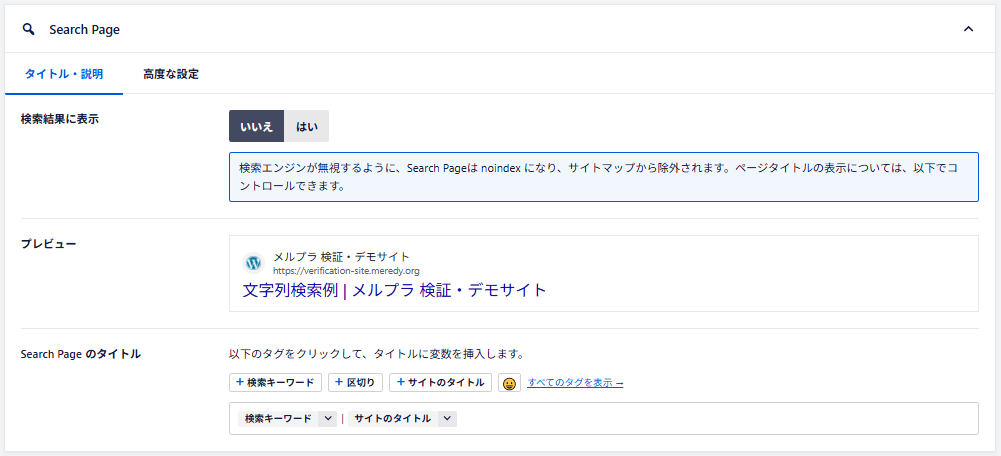1001x456 pixels.
Task: Click the preview title 文字列検索例
Action: [x=394, y=290]
